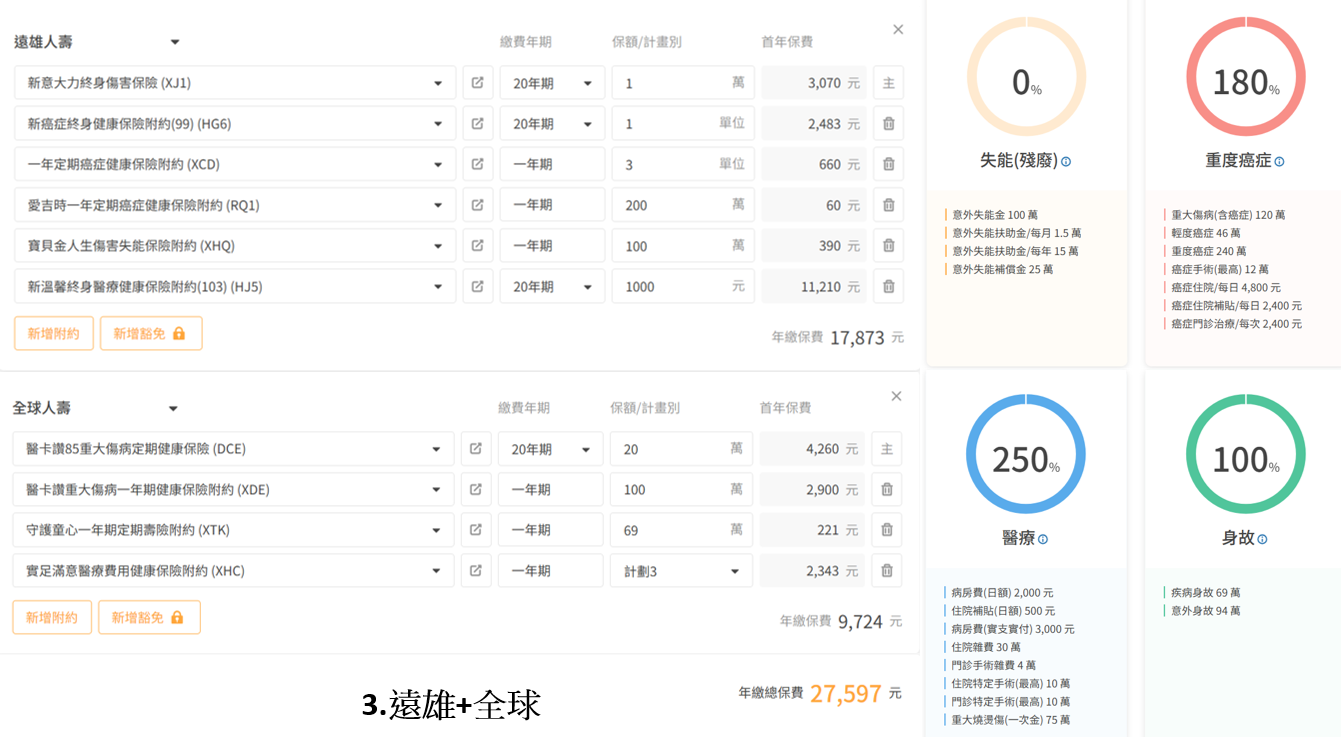
Task: Open external link for 醫卡讚重大傷病一年期 (XDE)
Action: (x=476, y=490)
